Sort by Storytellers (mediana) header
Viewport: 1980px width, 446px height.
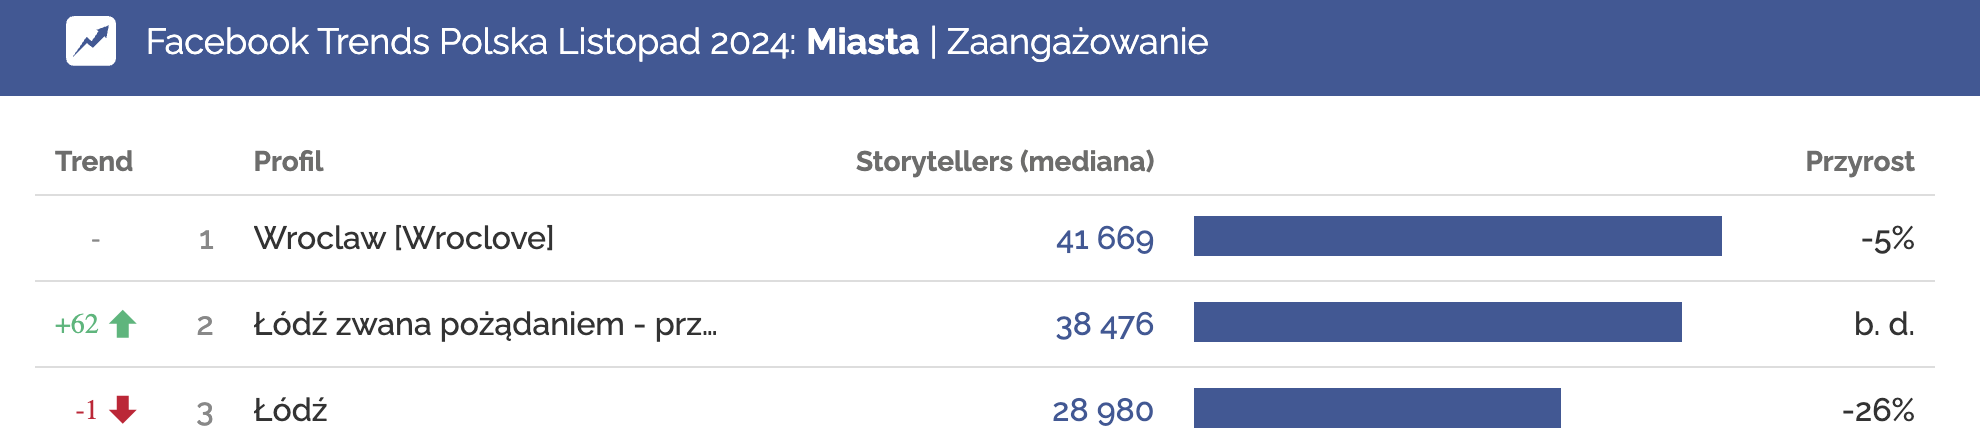coord(1004,161)
